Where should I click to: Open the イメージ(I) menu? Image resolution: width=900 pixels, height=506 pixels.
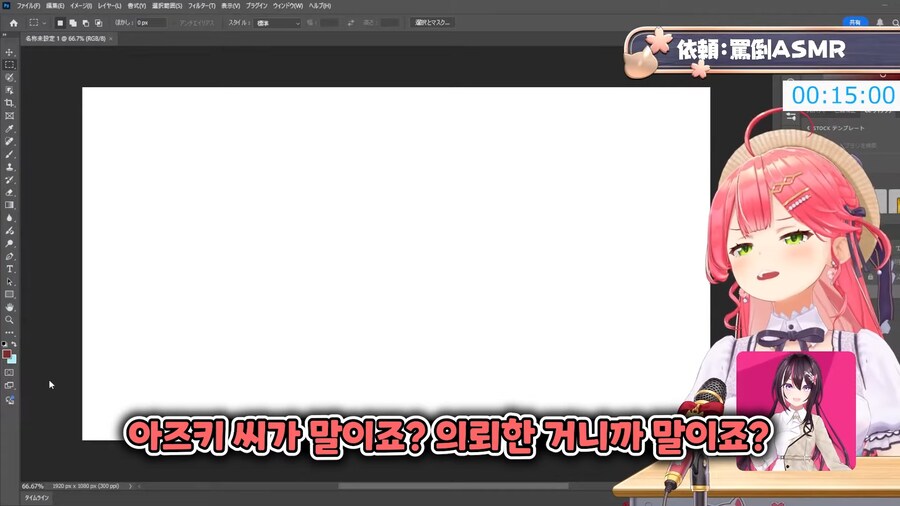[81, 6]
